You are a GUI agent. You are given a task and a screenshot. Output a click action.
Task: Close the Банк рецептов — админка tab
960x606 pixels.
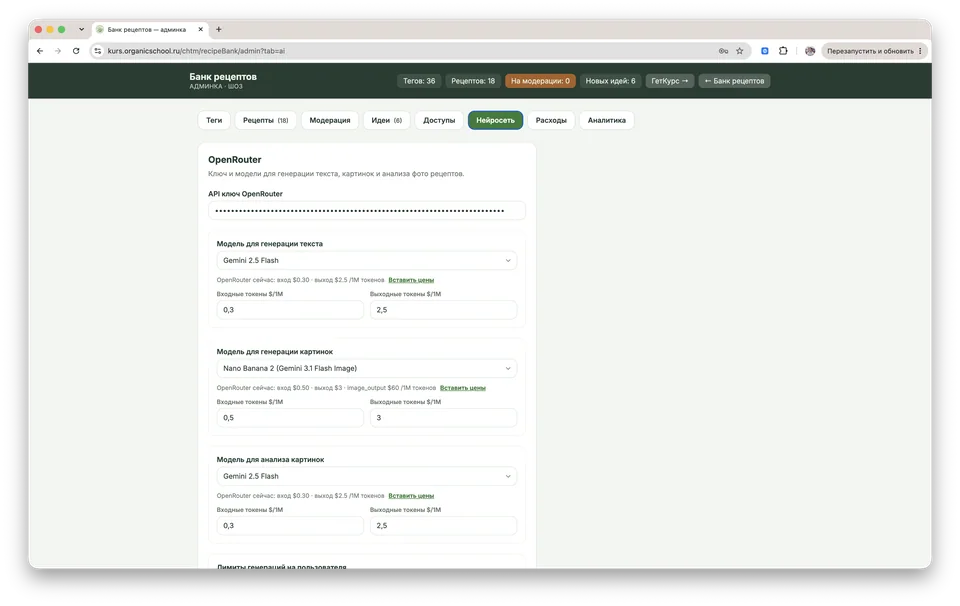click(x=200, y=29)
